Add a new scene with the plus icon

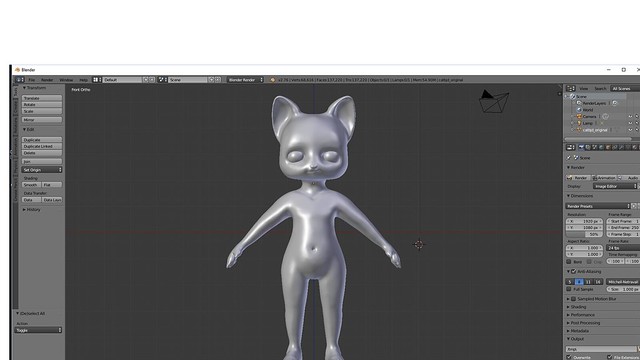tap(211, 80)
